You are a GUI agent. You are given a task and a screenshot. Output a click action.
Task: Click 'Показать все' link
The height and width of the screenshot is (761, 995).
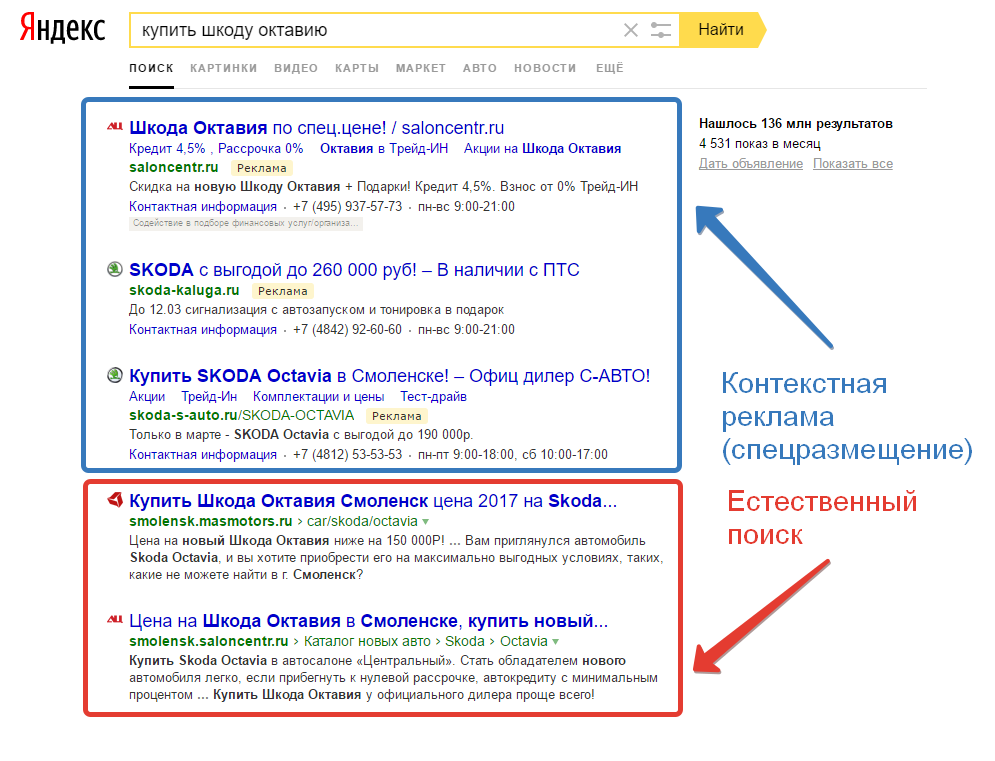pos(853,164)
